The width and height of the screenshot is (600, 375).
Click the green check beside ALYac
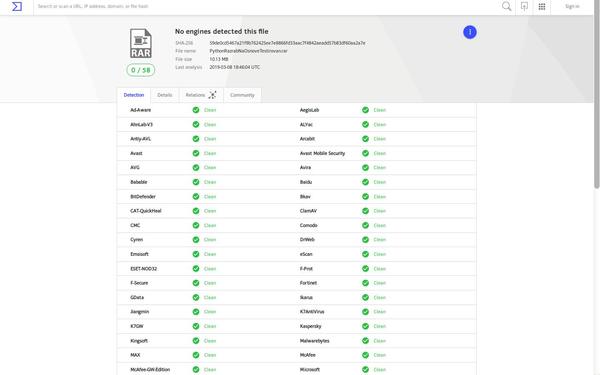coord(365,124)
